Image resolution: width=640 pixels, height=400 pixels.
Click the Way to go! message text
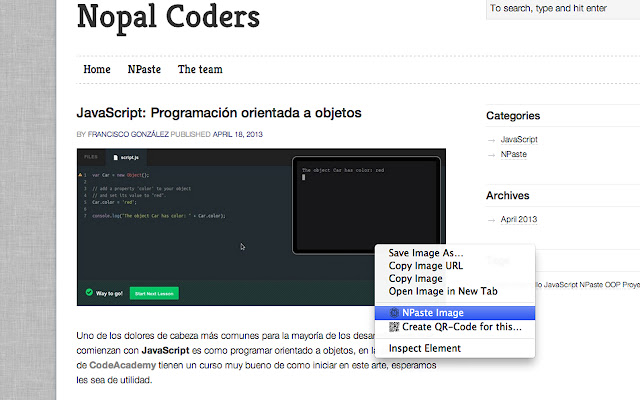109,293
